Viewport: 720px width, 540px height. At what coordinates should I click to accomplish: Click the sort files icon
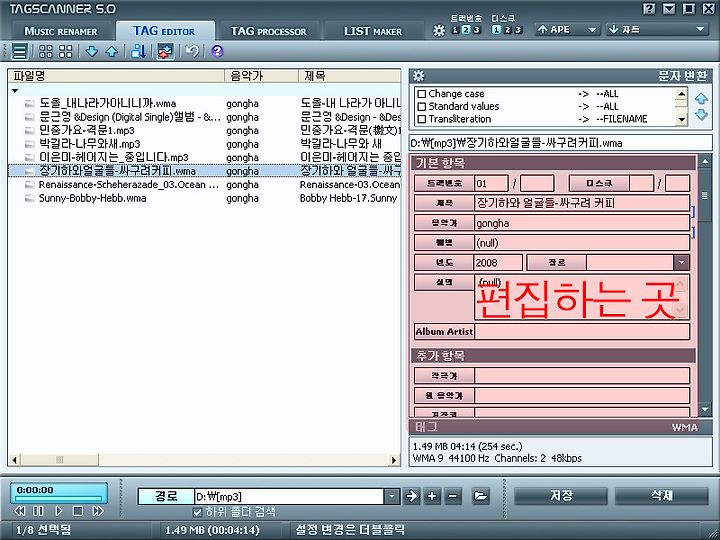pos(138,51)
